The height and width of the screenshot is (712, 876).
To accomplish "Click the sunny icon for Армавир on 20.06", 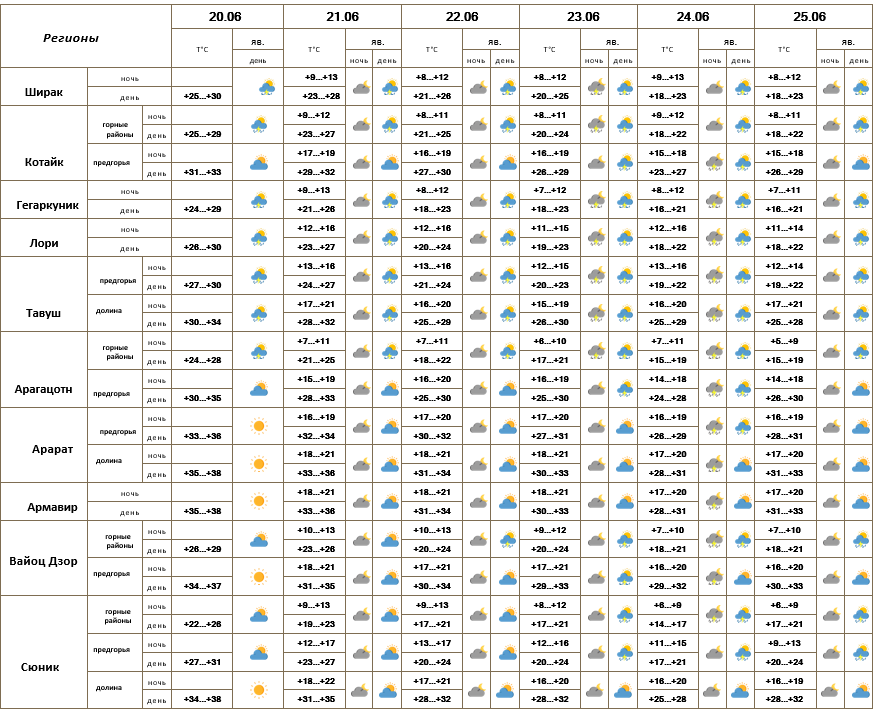I will [259, 501].
